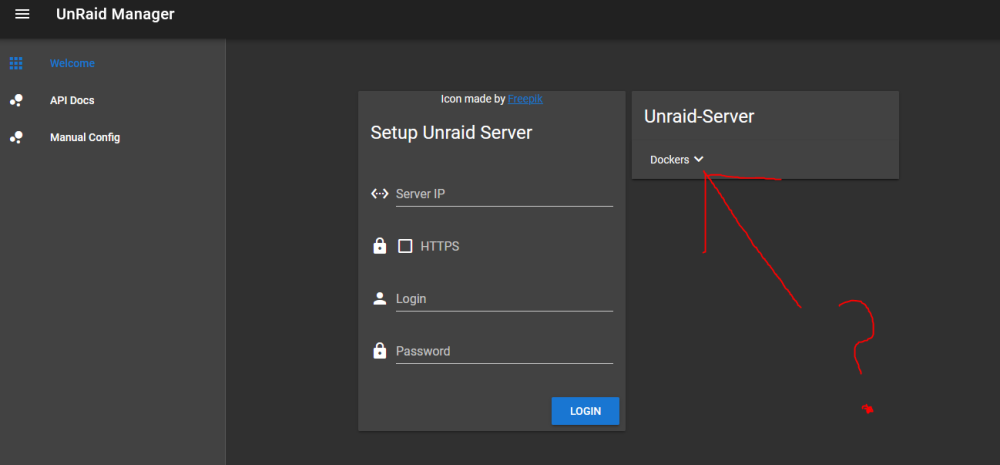Click the API Docs sidebar icon
Screen dimensions: 1000x465
16,100
